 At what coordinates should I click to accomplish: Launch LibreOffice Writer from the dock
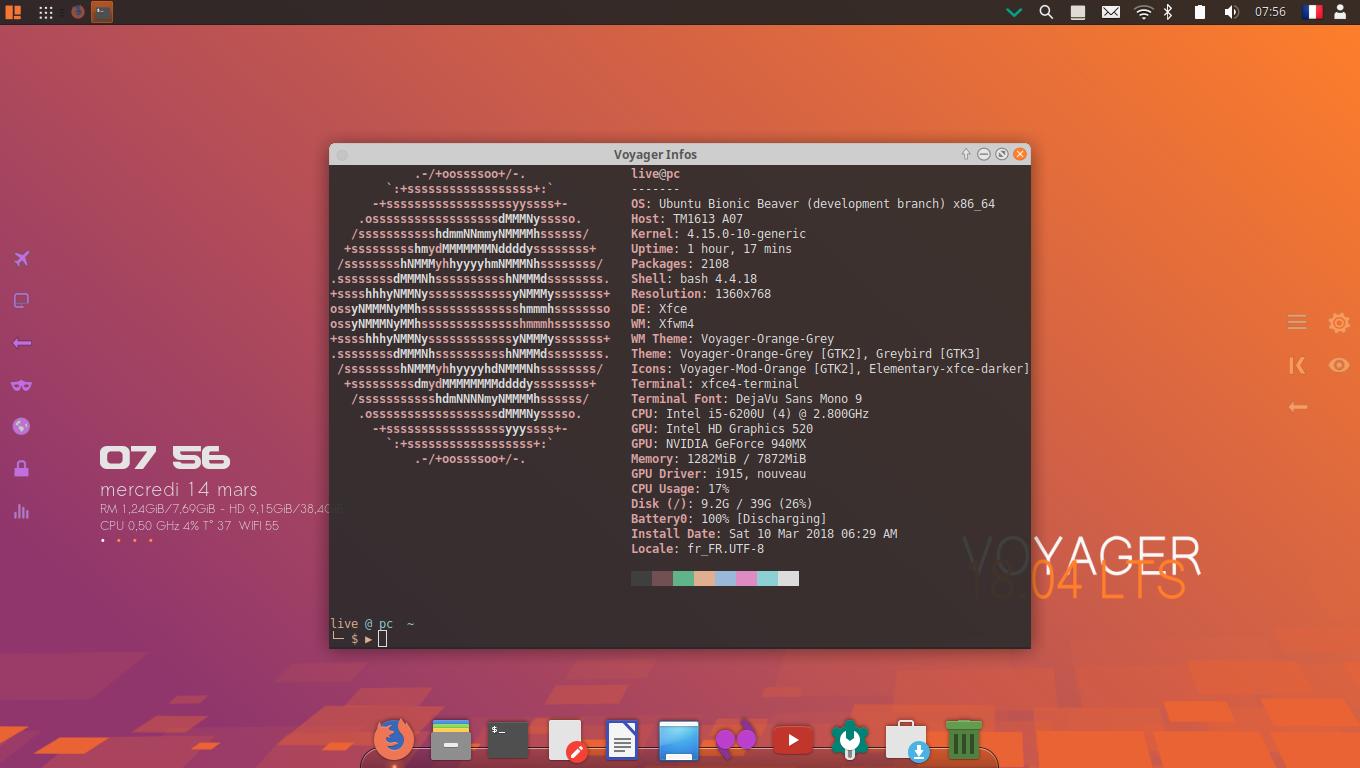[622, 740]
